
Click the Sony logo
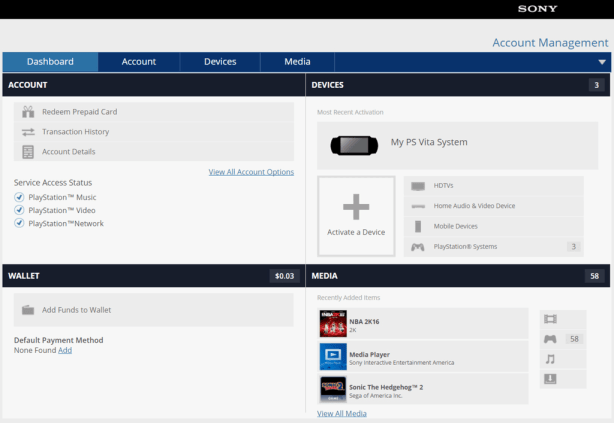537,9
